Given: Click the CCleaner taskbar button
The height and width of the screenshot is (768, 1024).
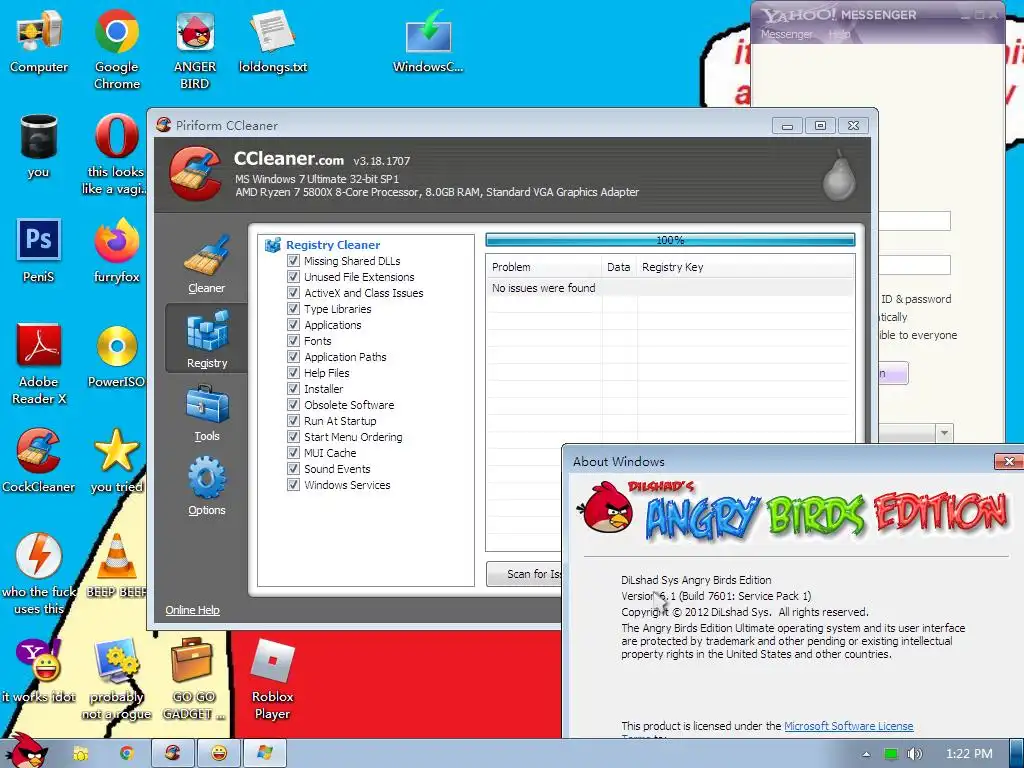Looking at the screenshot, I should [173, 753].
